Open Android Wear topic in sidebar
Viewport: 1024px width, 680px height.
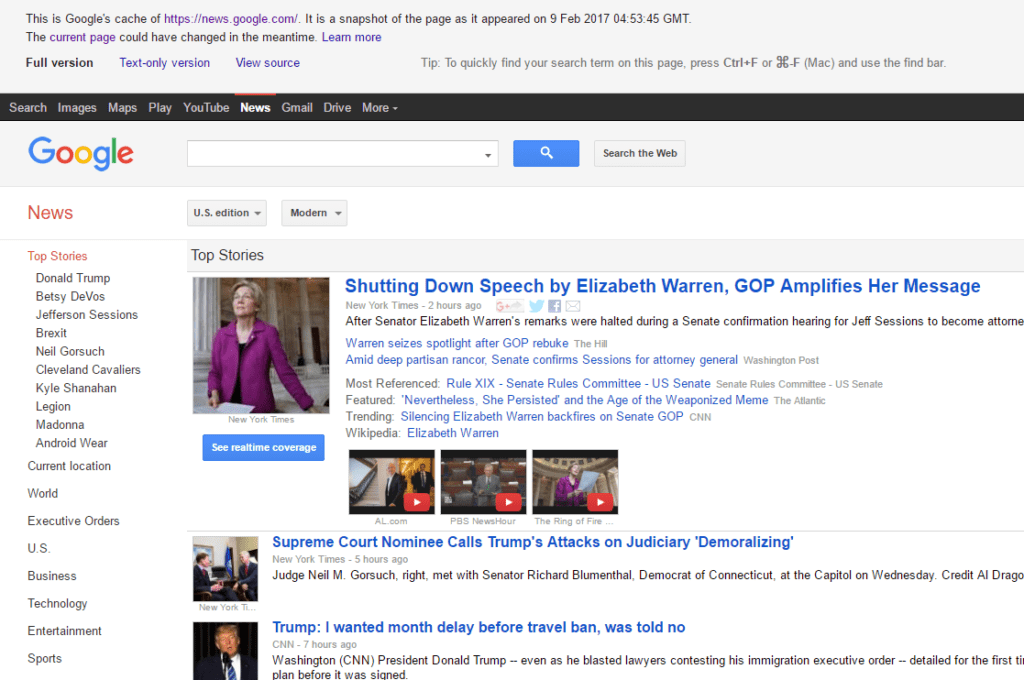click(x=72, y=443)
